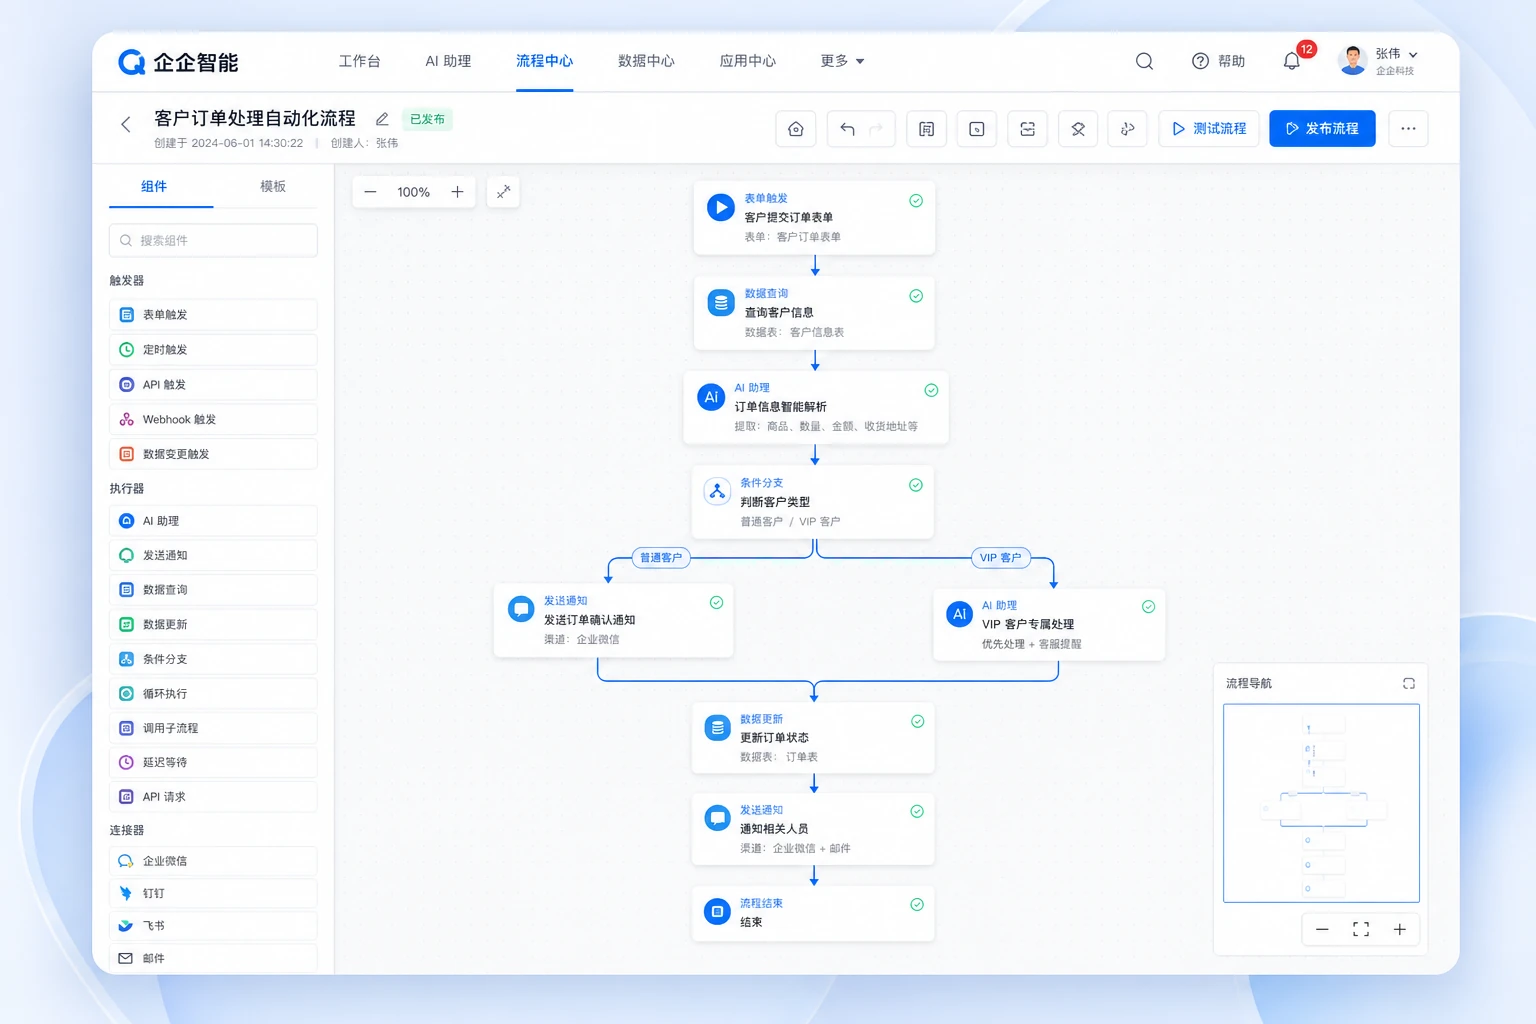Select the 发送通知 executor component
This screenshot has width=1536, height=1024.
(x=213, y=555)
